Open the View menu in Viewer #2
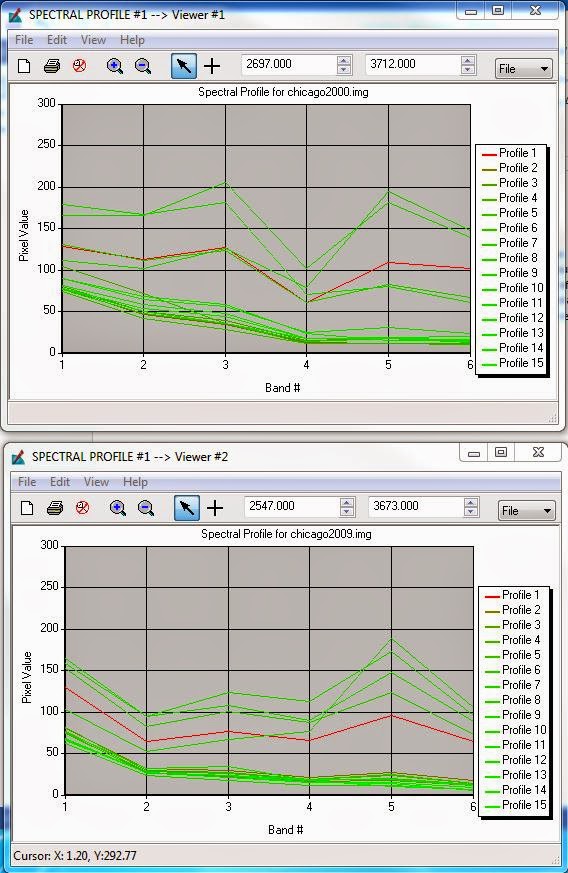The height and width of the screenshot is (873, 568). click(x=96, y=482)
